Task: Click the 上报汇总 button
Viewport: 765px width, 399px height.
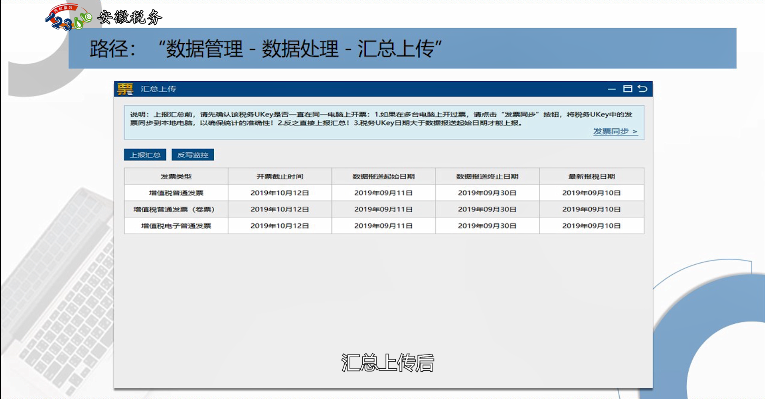Action: pyautogui.click(x=145, y=155)
